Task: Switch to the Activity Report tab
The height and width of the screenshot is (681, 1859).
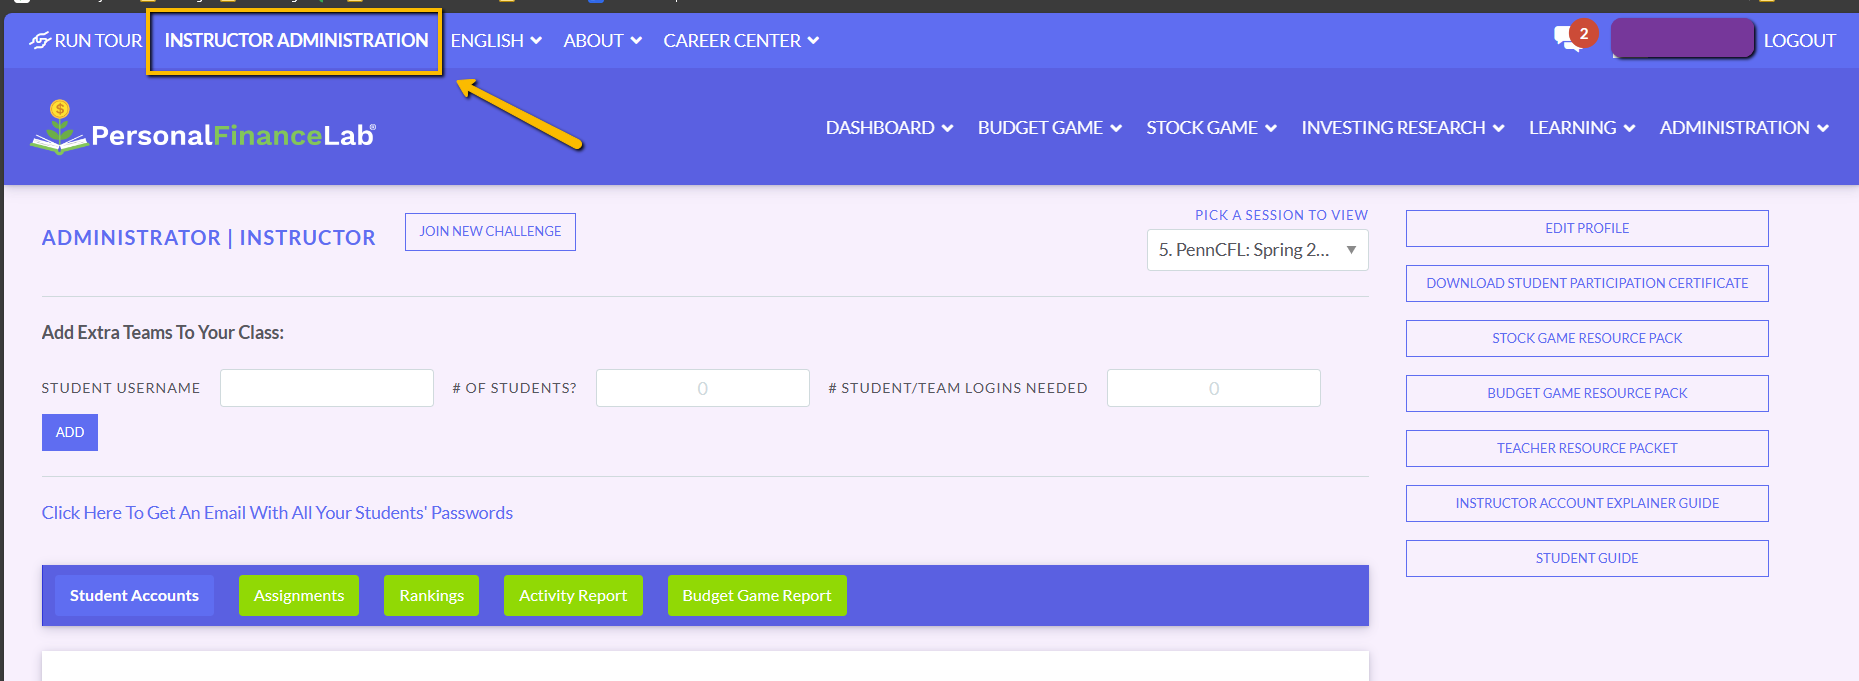Action: coord(573,596)
